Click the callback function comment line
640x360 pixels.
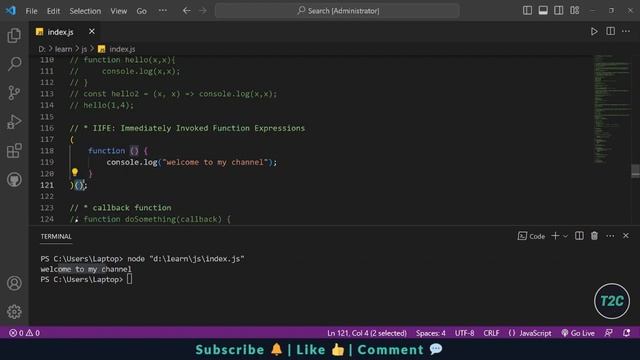120,208
